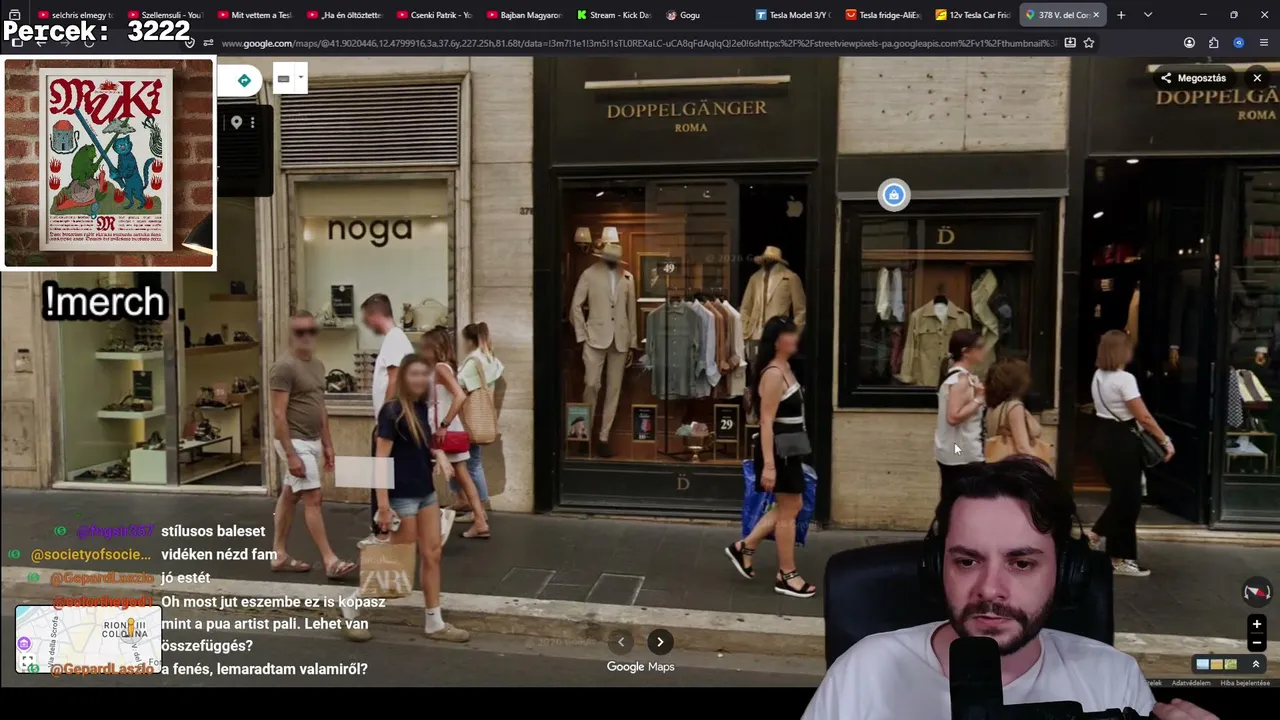
Task: Switch to the 'selchris elmegy' YouTube tab
Action: point(75,15)
